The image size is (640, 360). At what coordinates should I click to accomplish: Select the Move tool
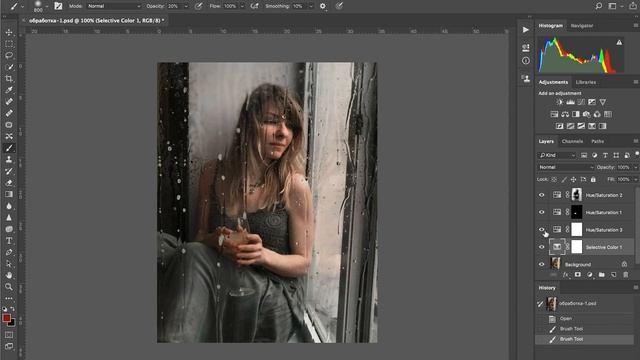9,32
